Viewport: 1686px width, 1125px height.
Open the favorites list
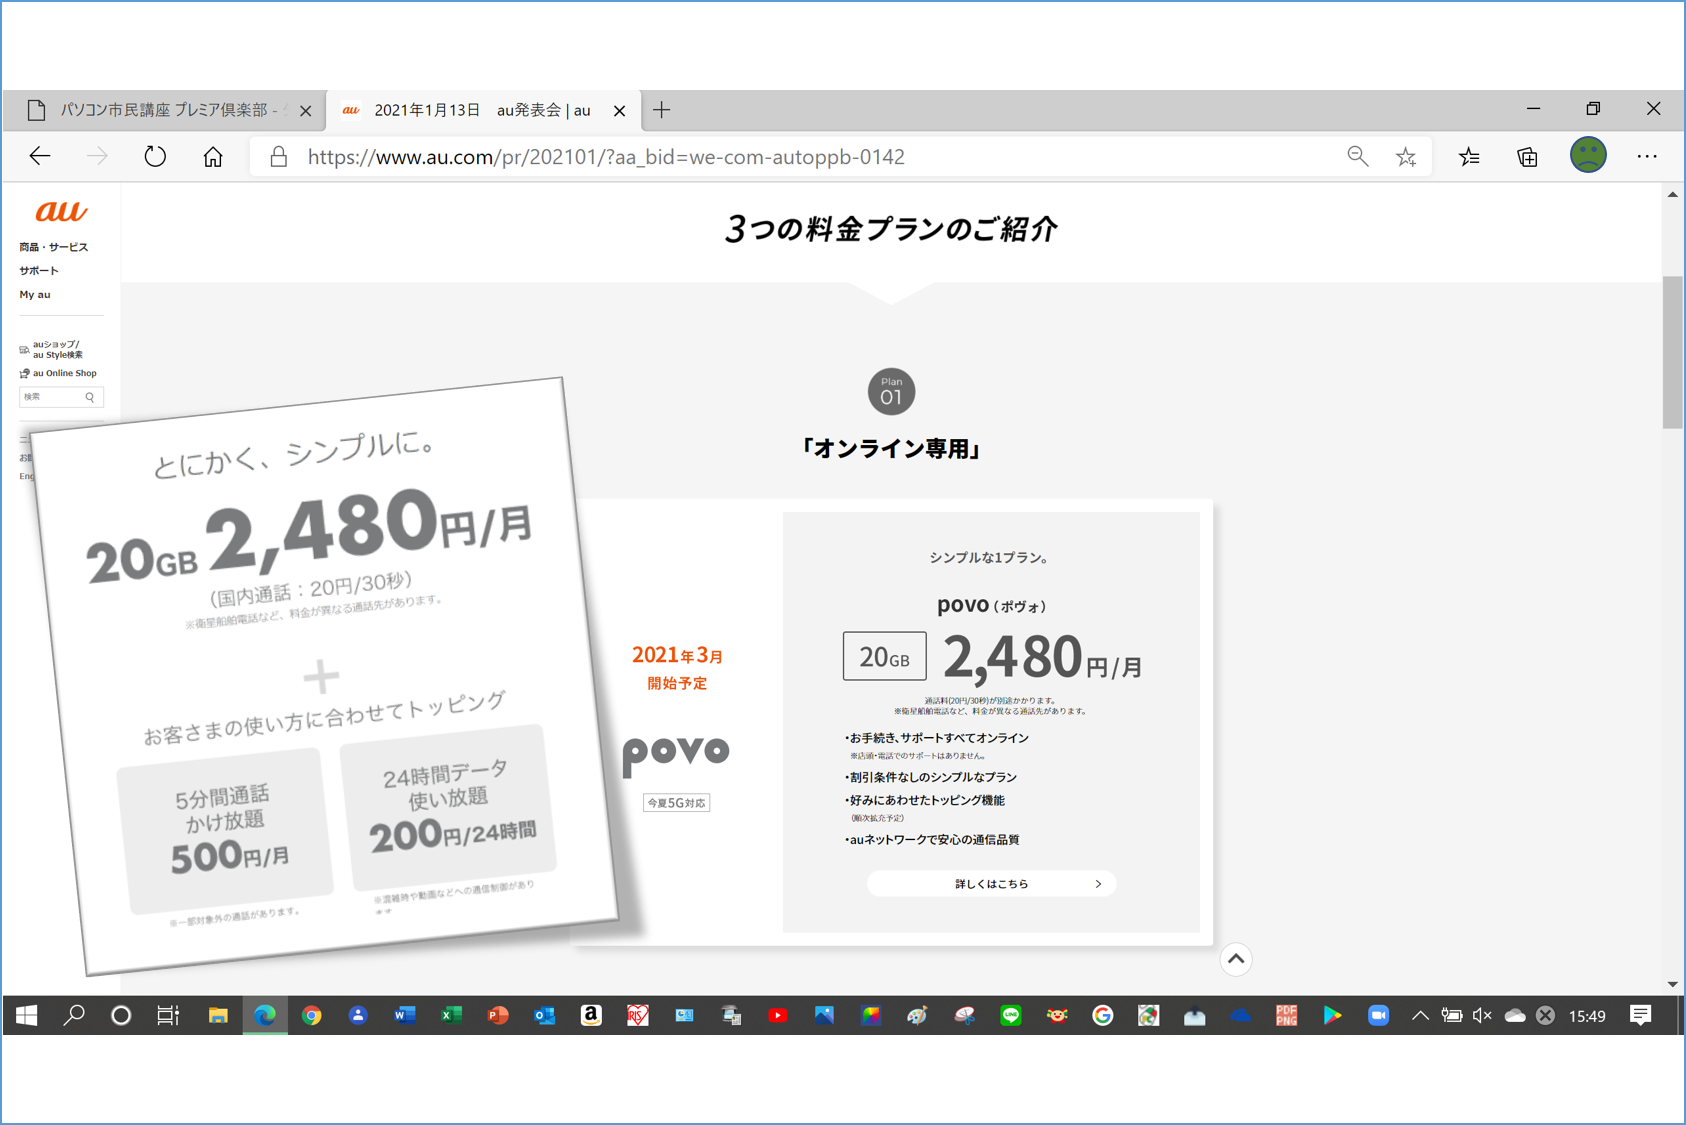[1469, 157]
